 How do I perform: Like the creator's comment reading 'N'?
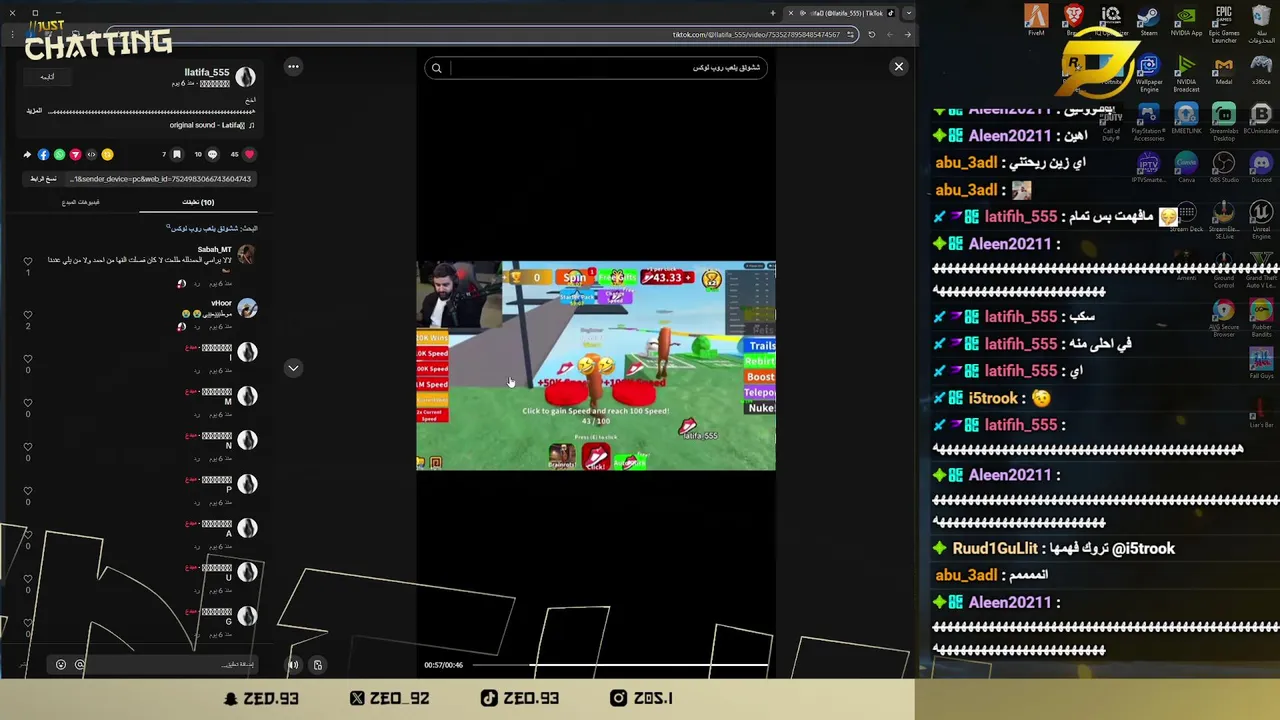[x=28, y=447]
